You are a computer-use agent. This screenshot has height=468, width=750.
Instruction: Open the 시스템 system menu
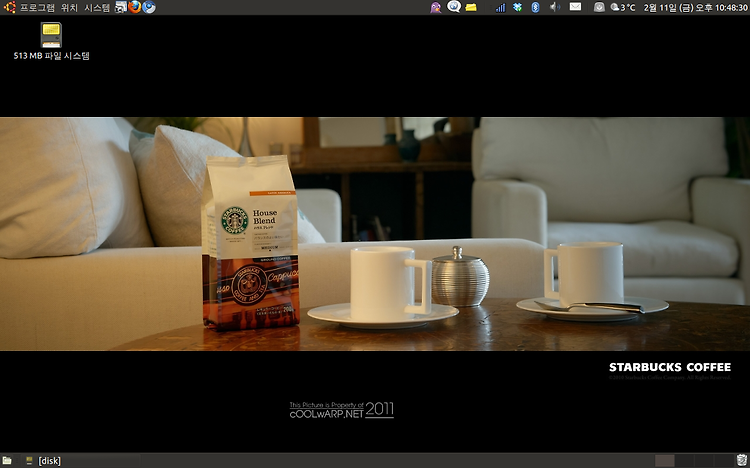click(97, 8)
